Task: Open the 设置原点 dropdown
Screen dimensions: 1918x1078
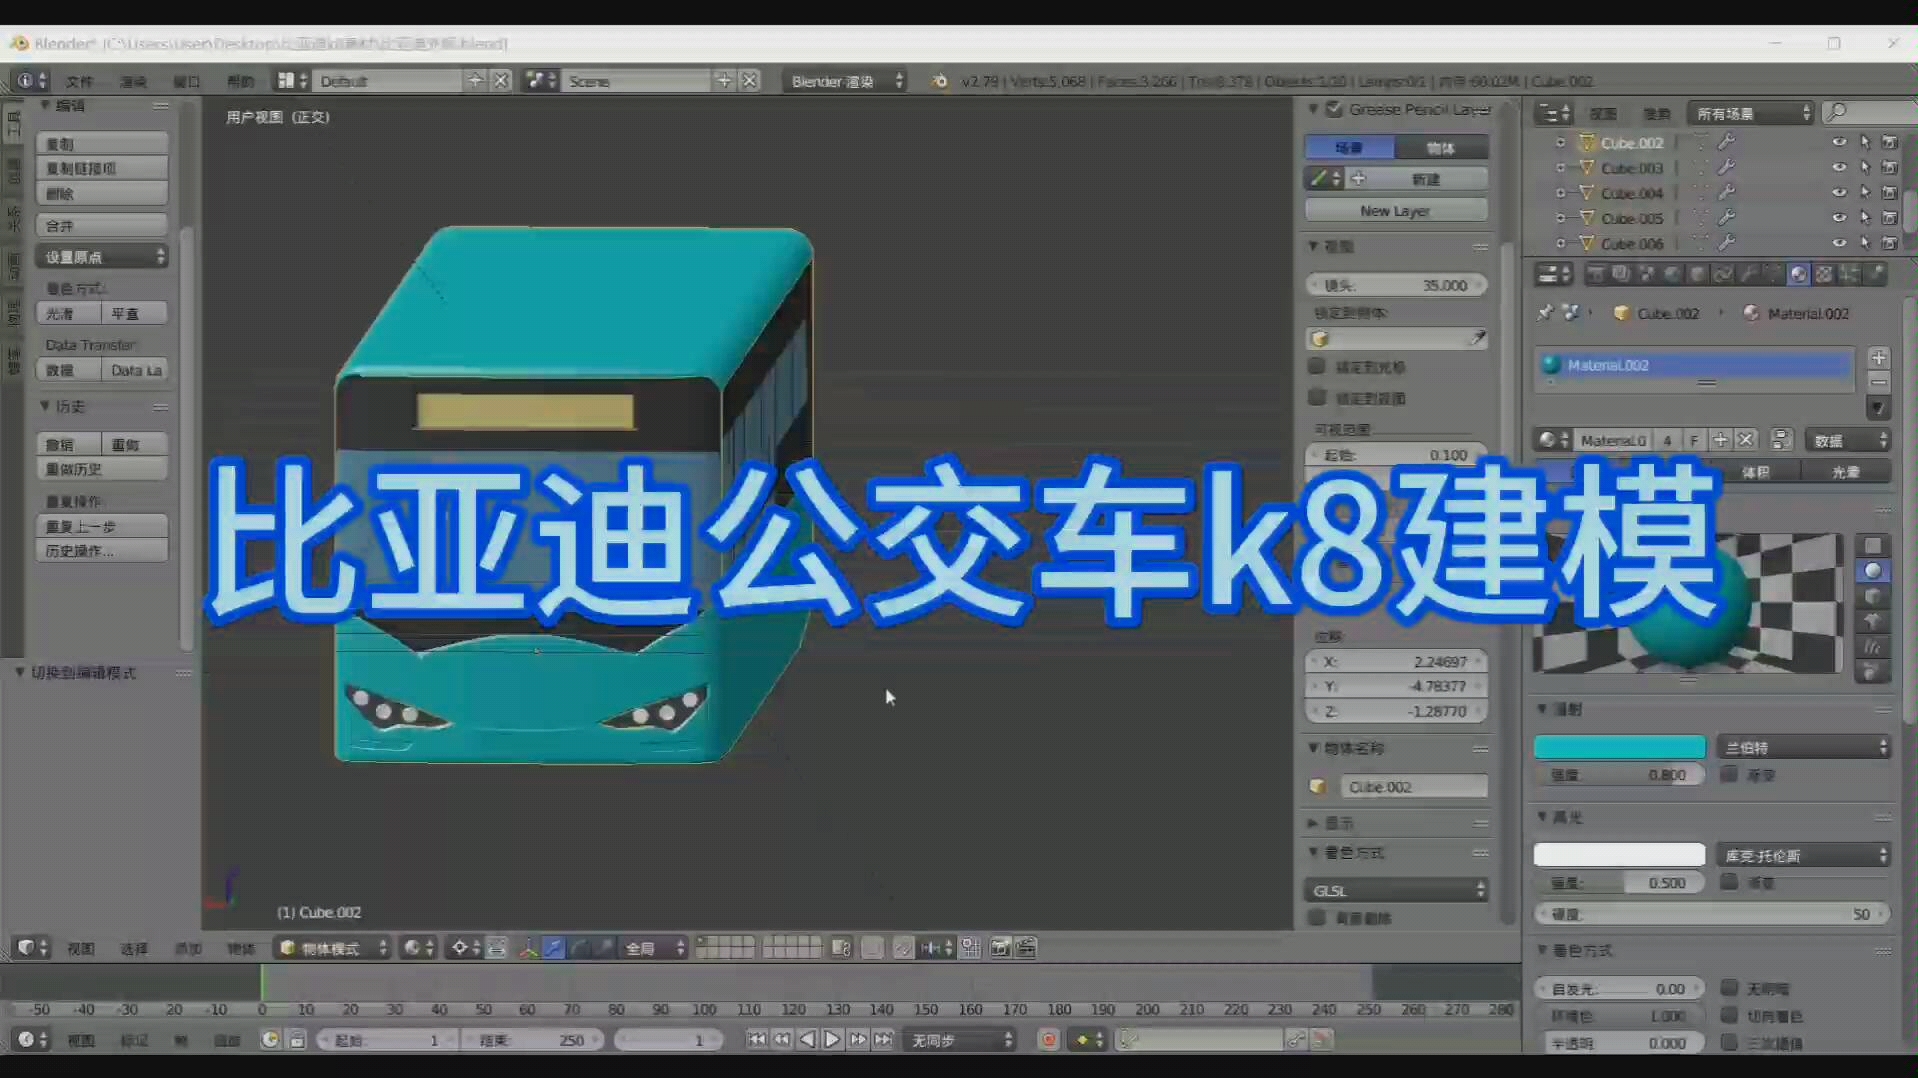Action: point(102,257)
